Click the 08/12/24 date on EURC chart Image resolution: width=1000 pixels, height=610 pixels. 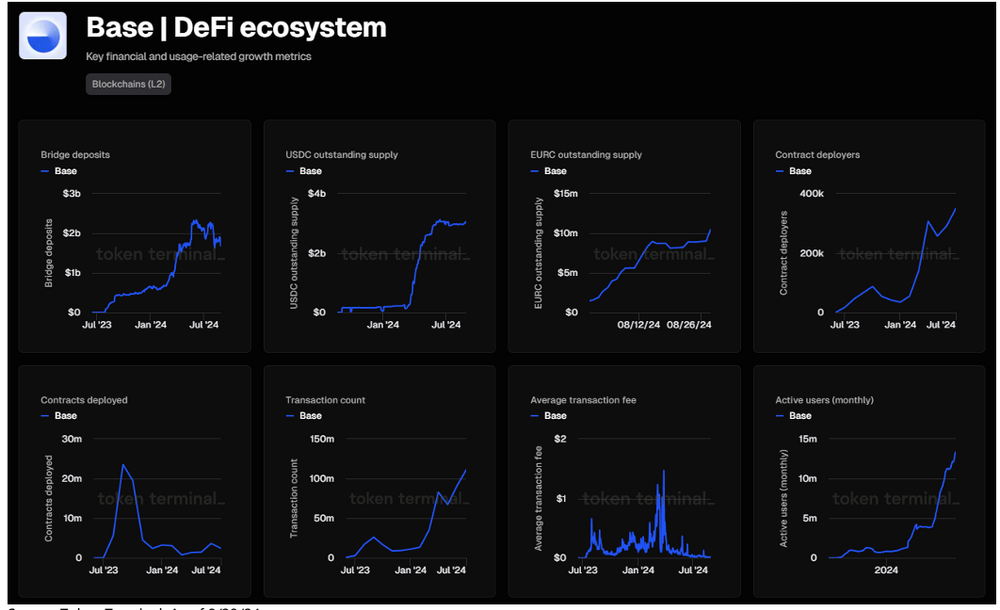(x=638, y=325)
